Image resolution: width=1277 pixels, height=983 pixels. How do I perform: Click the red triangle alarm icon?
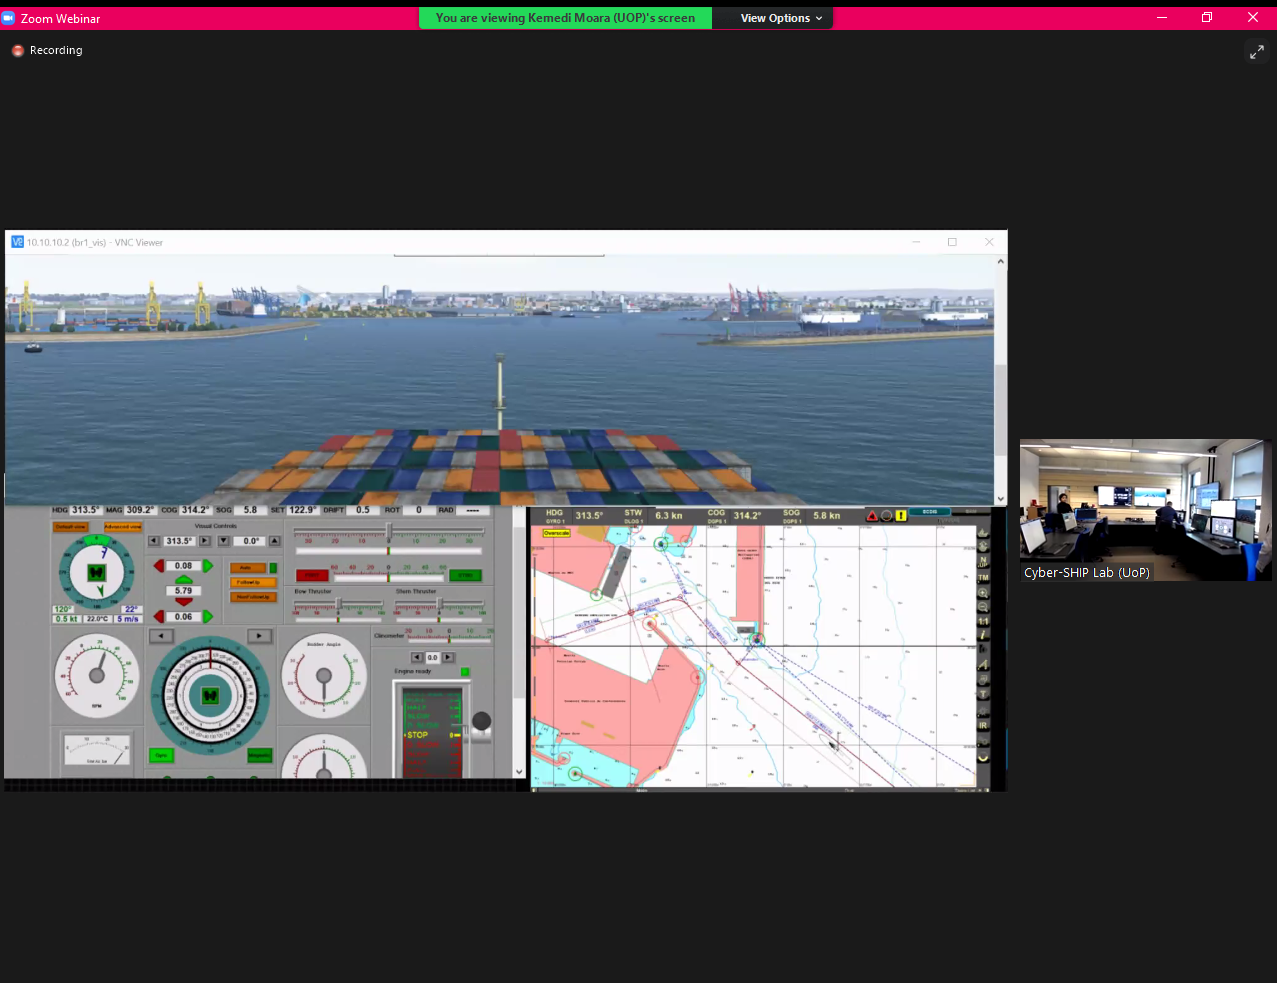872,516
